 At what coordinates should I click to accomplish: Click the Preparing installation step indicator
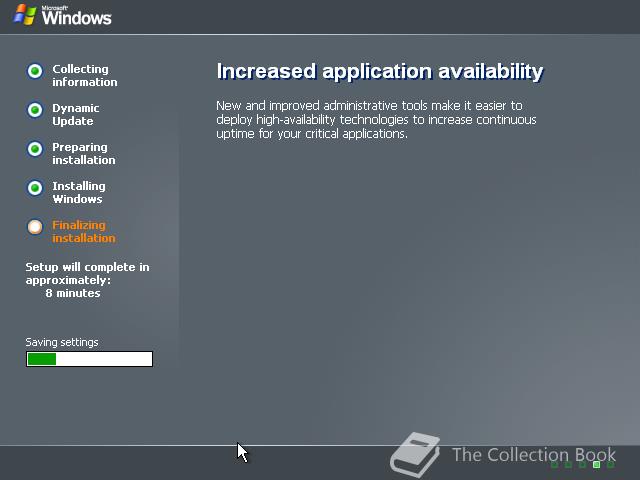(x=35, y=149)
